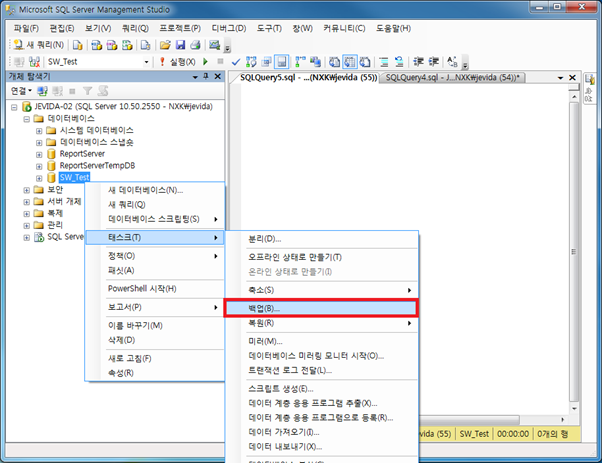
Task: Click the SW_Test status bar entry
Action: click(474, 434)
